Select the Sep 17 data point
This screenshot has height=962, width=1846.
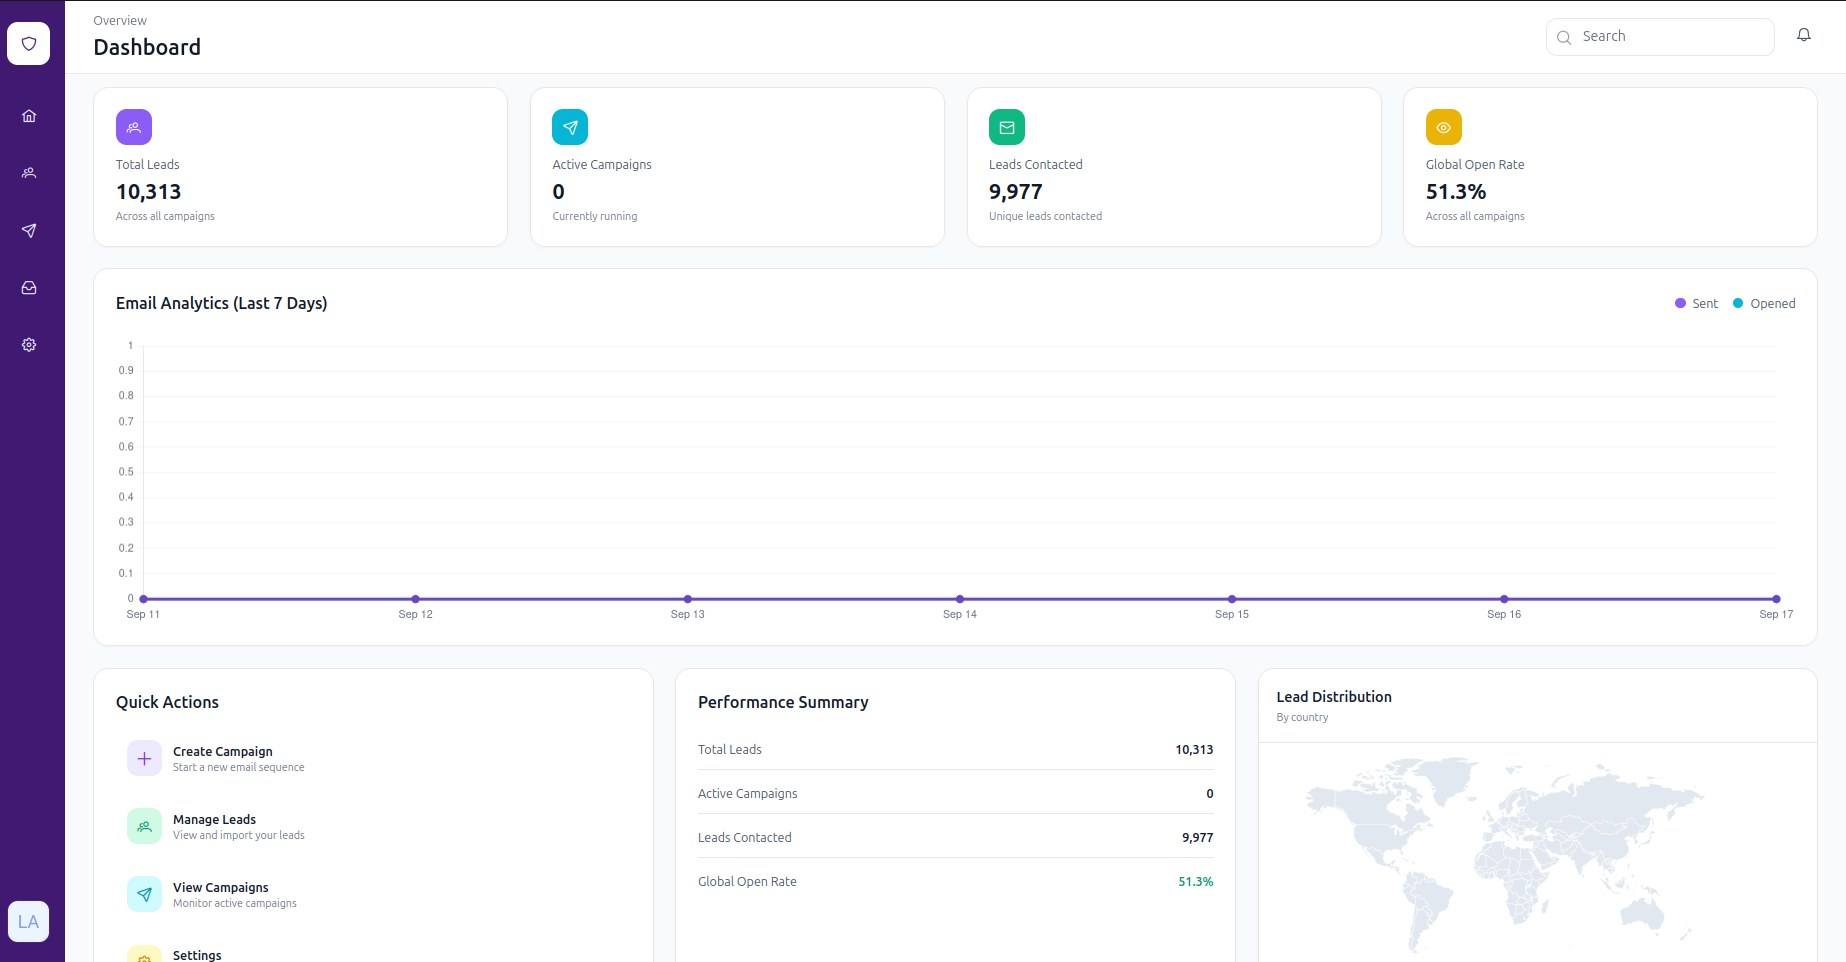point(1776,599)
